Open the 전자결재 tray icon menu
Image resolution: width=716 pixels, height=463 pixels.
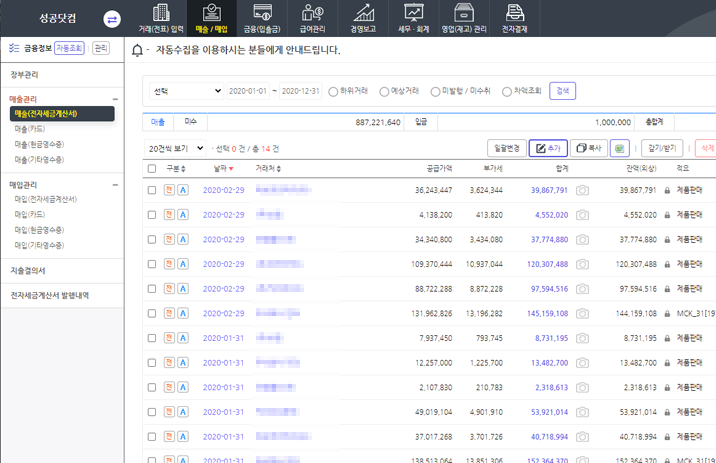tap(515, 18)
